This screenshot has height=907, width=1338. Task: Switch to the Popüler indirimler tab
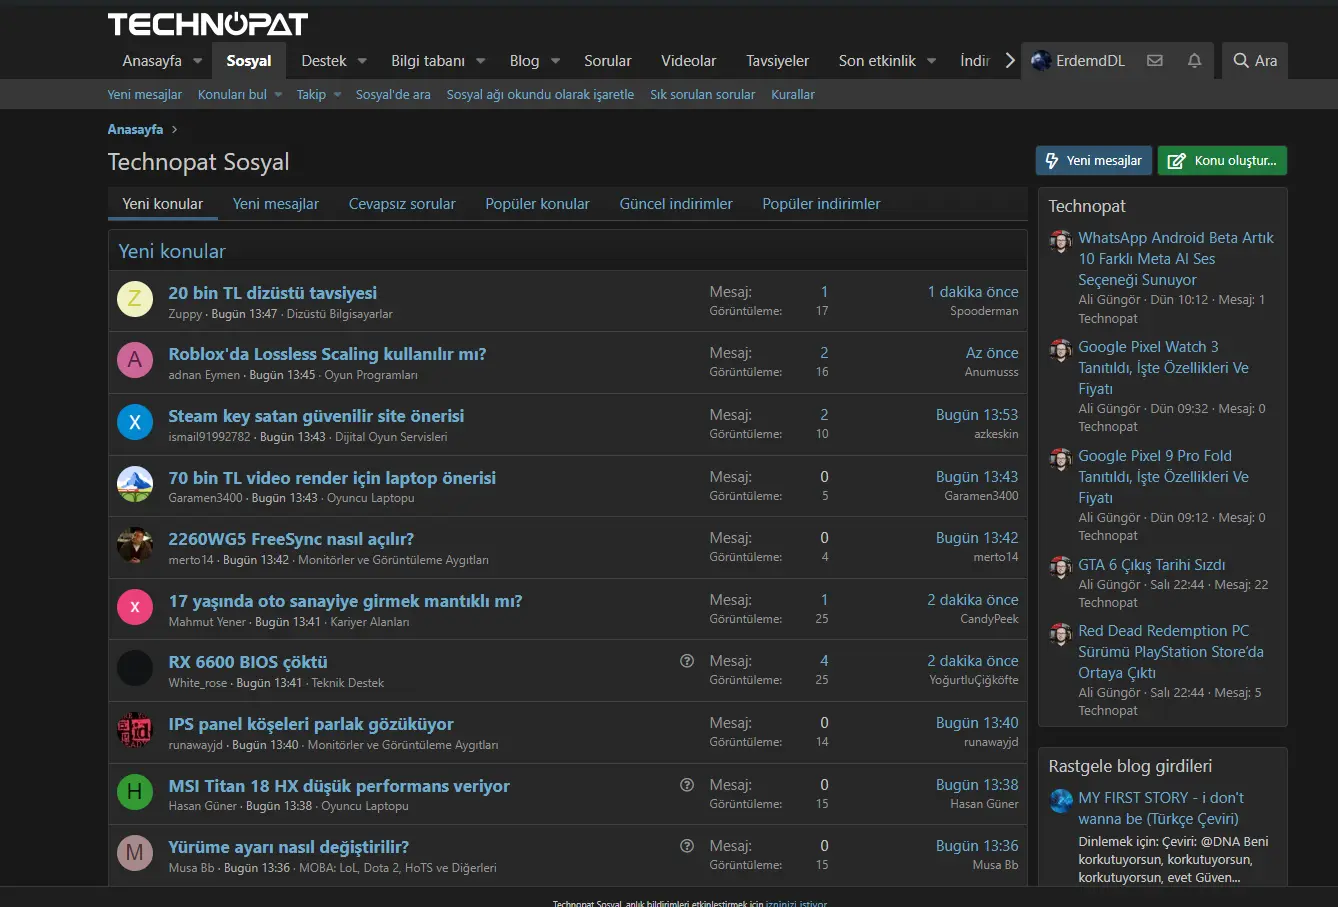[x=822, y=204]
